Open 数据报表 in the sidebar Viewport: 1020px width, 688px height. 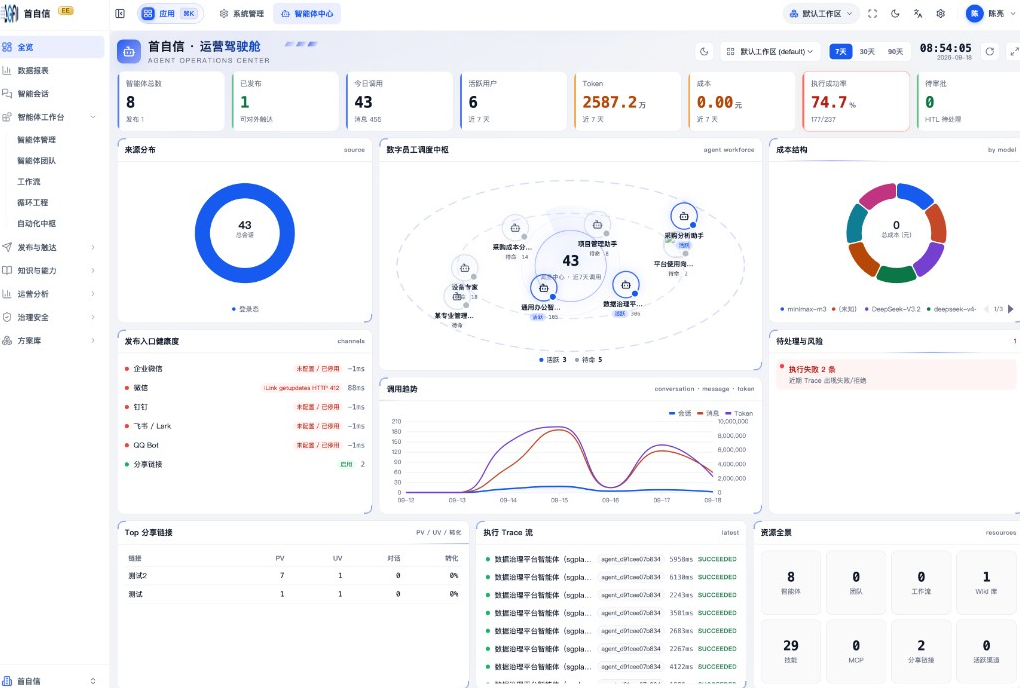pyautogui.click(x=52, y=70)
